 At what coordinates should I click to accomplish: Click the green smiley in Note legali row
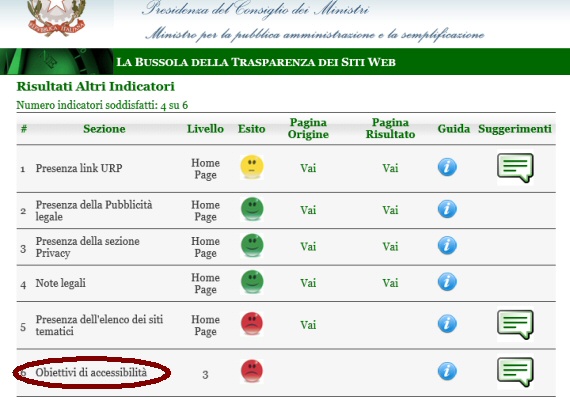coord(252,282)
